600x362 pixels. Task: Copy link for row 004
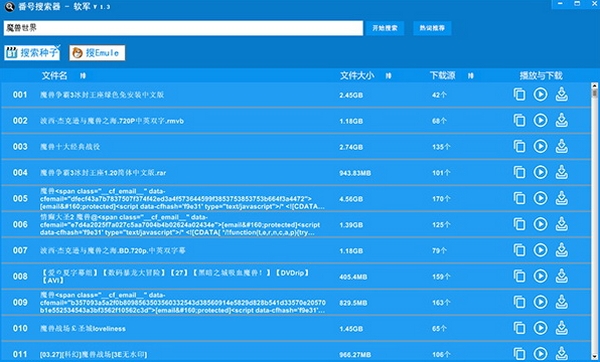coord(519,173)
